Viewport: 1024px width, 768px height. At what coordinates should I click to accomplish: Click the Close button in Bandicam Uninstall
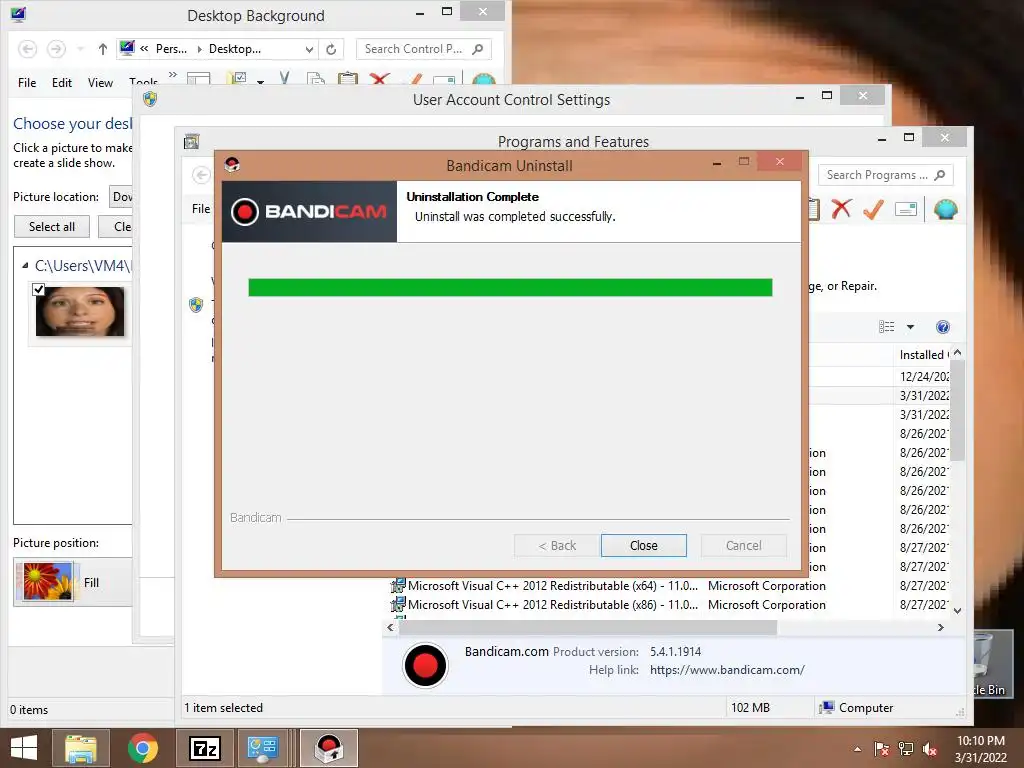point(643,545)
